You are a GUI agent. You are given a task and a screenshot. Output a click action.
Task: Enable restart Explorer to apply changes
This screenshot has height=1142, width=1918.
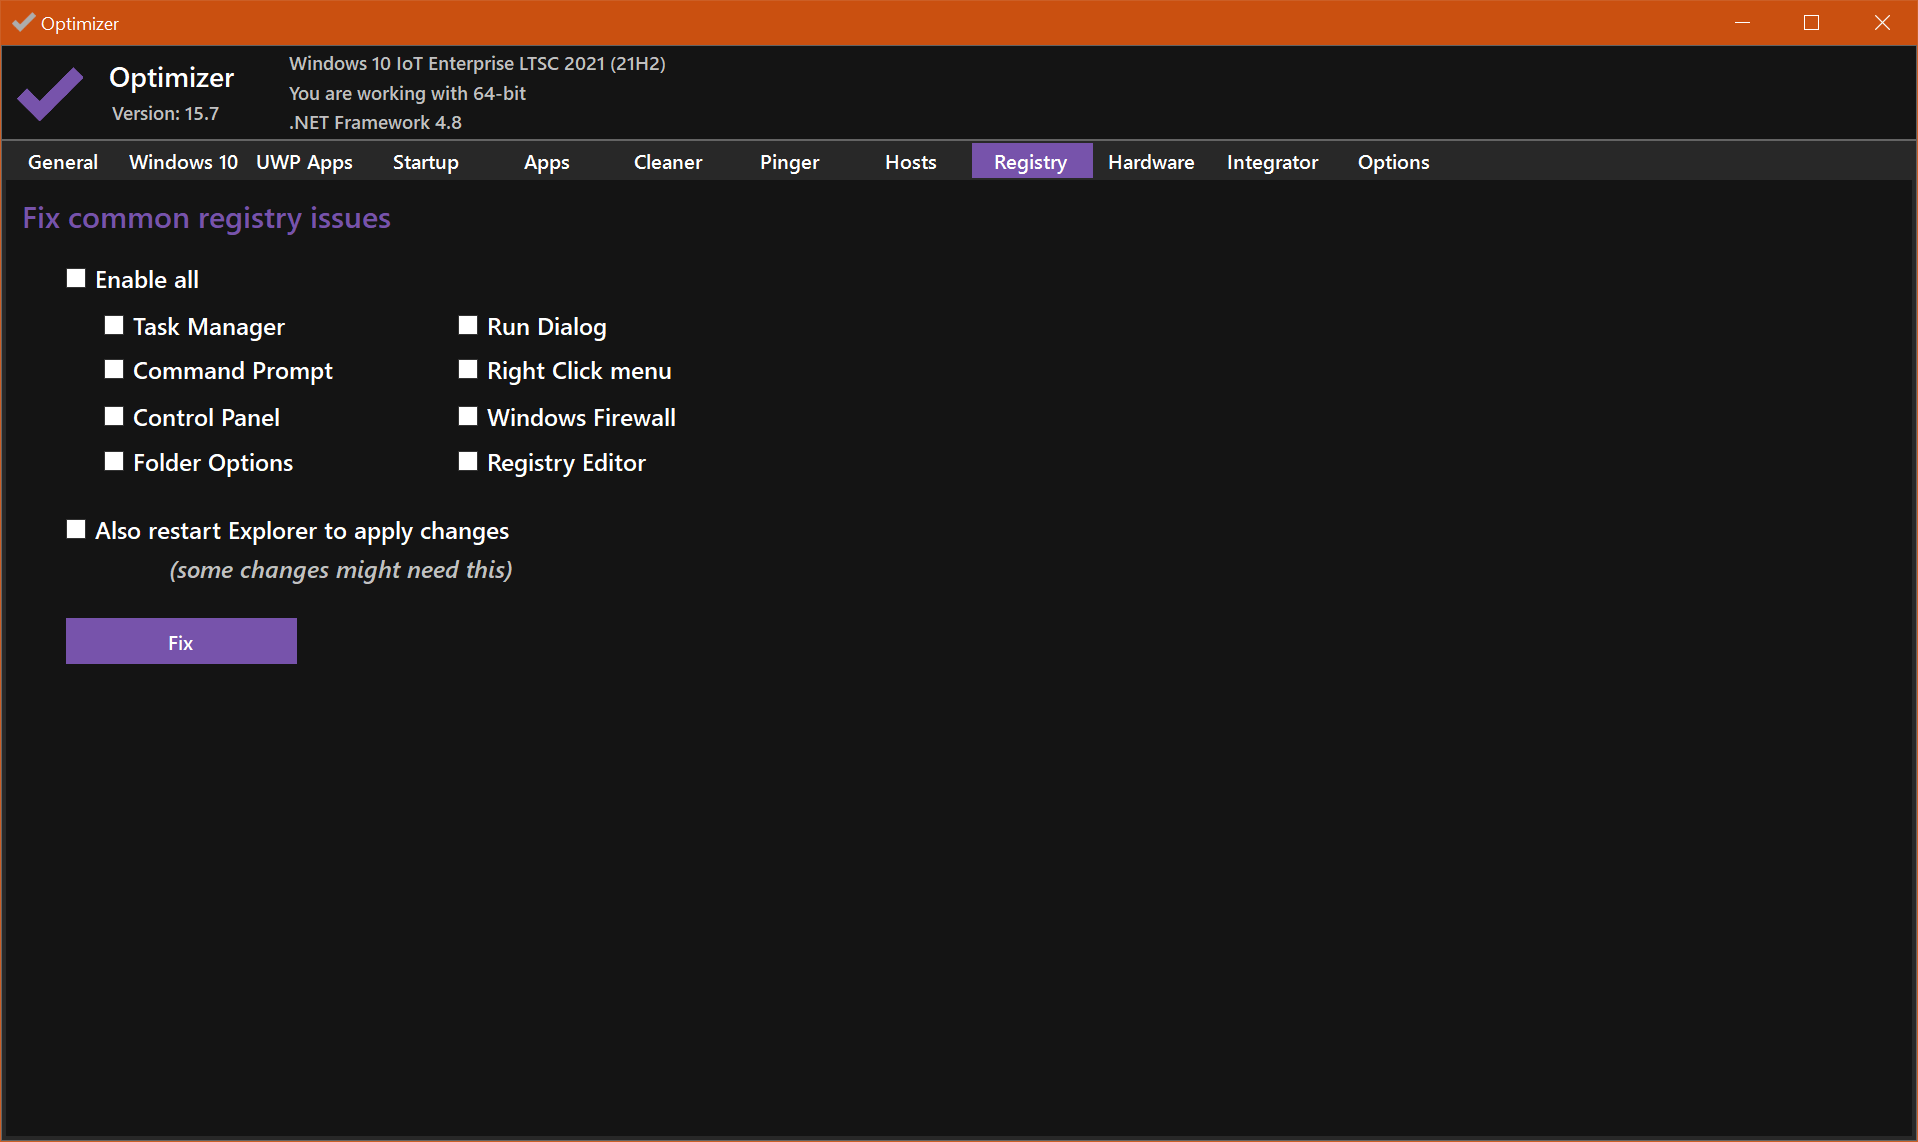coord(76,529)
